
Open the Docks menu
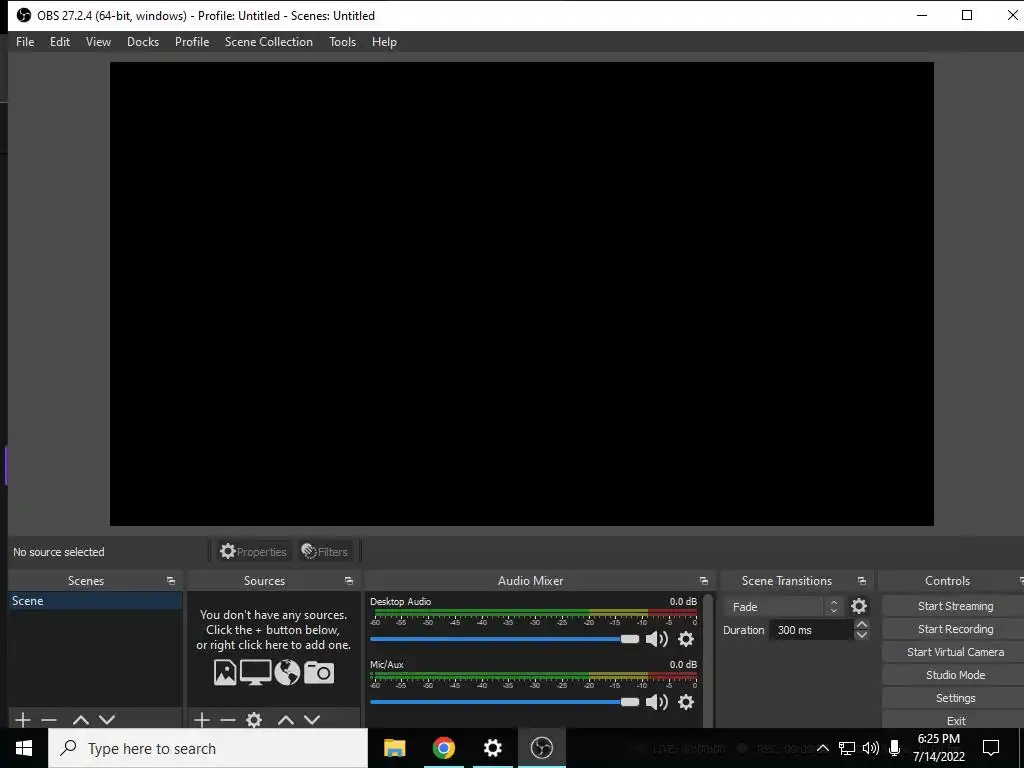coord(142,42)
